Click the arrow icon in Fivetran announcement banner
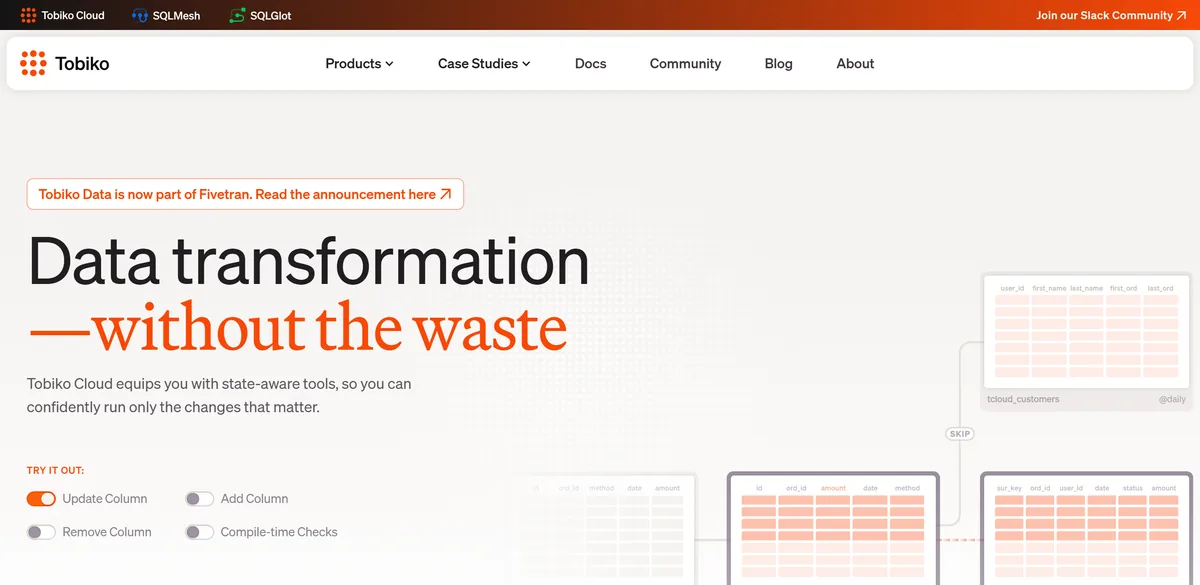This screenshot has width=1200, height=585. tap(445, 194)
